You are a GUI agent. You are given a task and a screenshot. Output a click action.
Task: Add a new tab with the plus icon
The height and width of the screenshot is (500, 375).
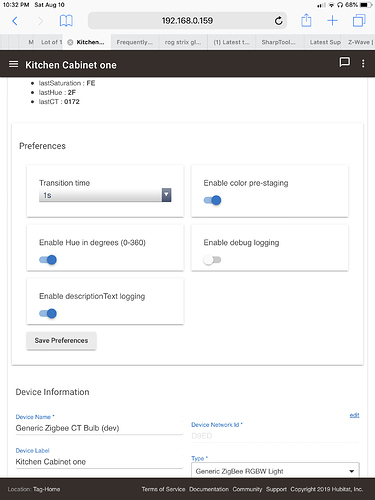pyautogui.click(x=332, y=21)
